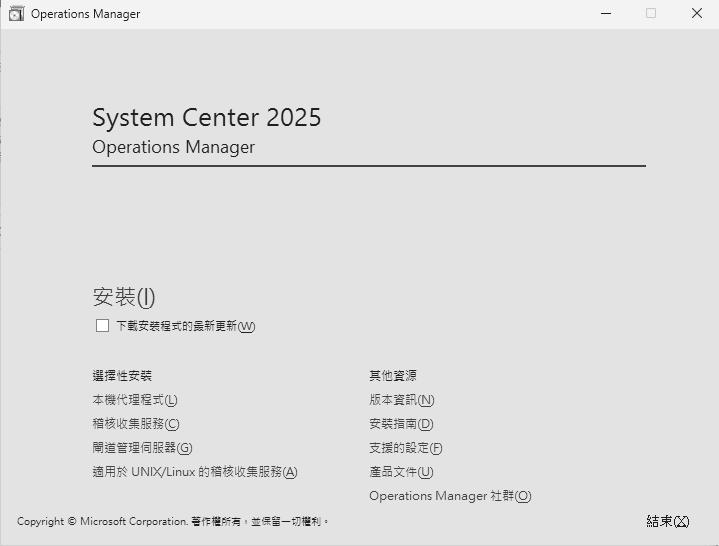
Task: Click the Microsoft Corporation copyright text
Action: point(173,521)
